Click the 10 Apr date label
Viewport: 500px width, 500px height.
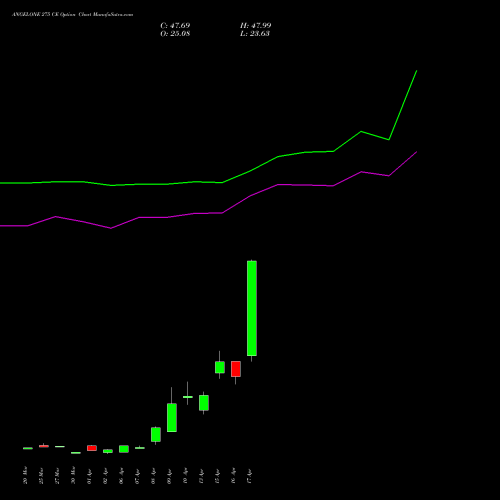[x=185, y=476]
